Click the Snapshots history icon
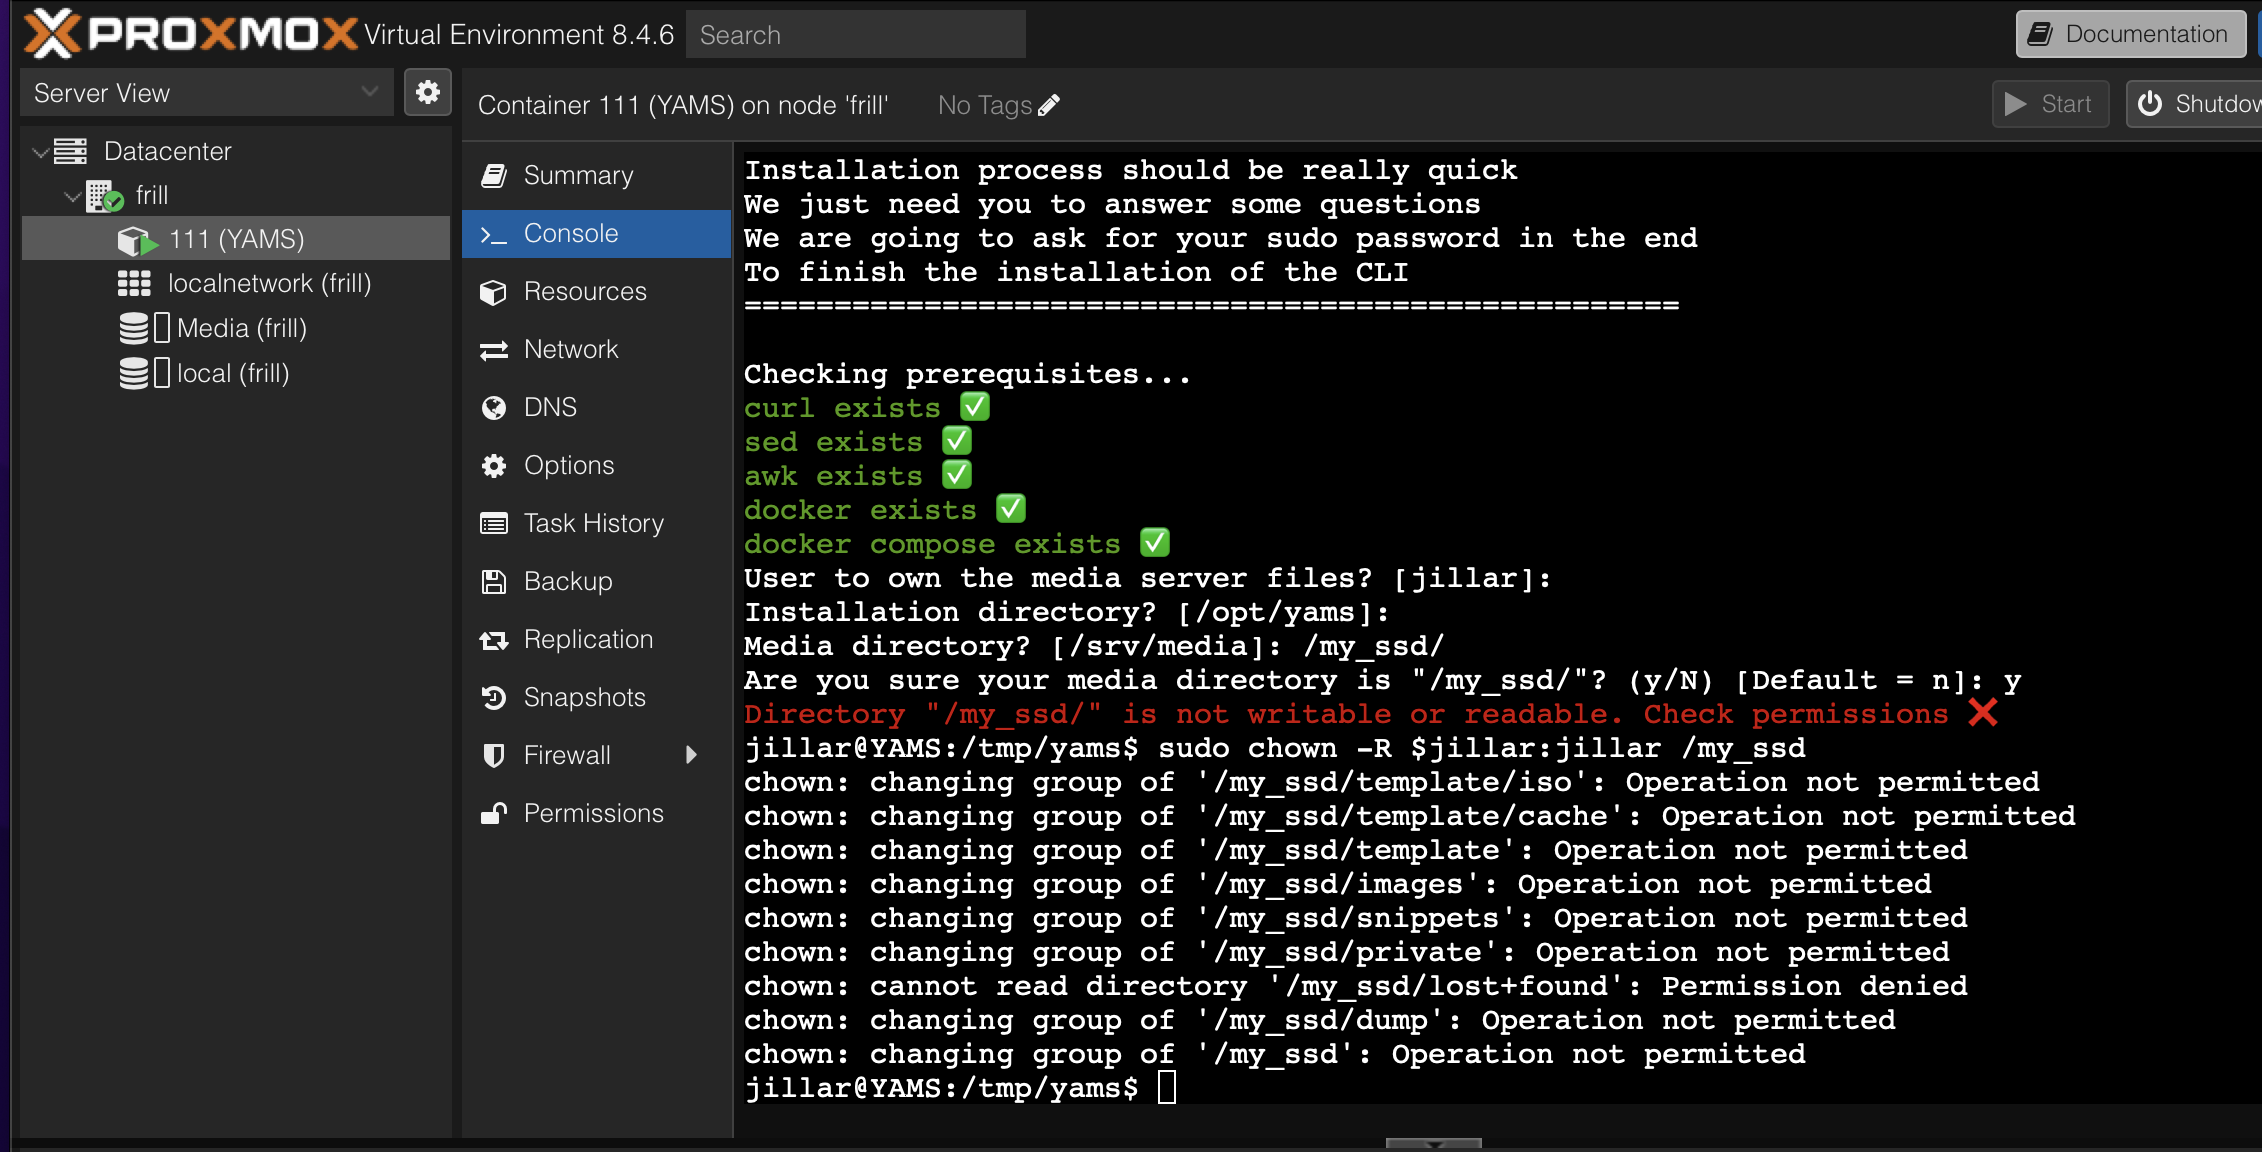This screenshot has height=1152, width=2262. 494,698
